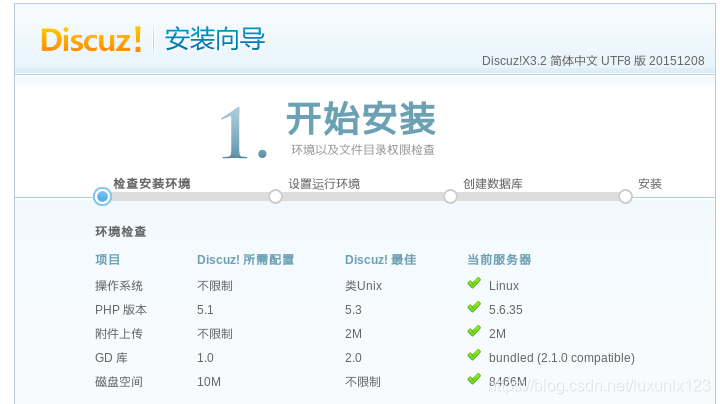Click the 创建数据库 step label
Viewport: 720px width, 404px height.
(493, 184)
